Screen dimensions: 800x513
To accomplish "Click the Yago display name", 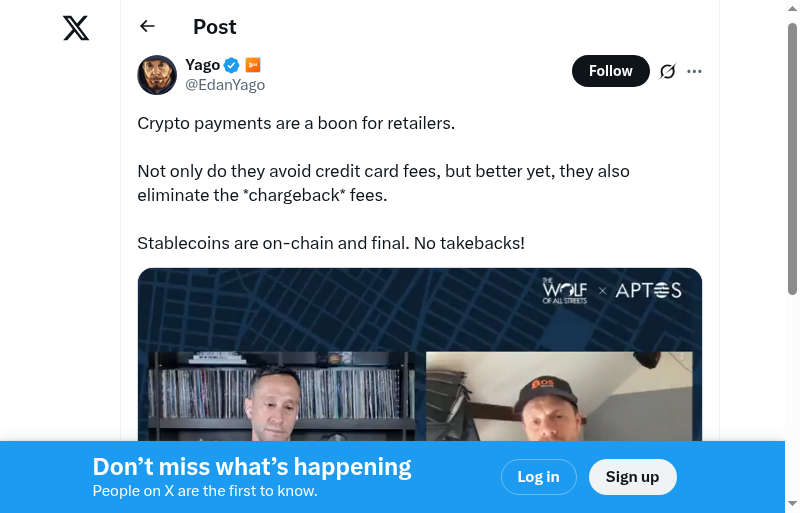I will 202,65.
